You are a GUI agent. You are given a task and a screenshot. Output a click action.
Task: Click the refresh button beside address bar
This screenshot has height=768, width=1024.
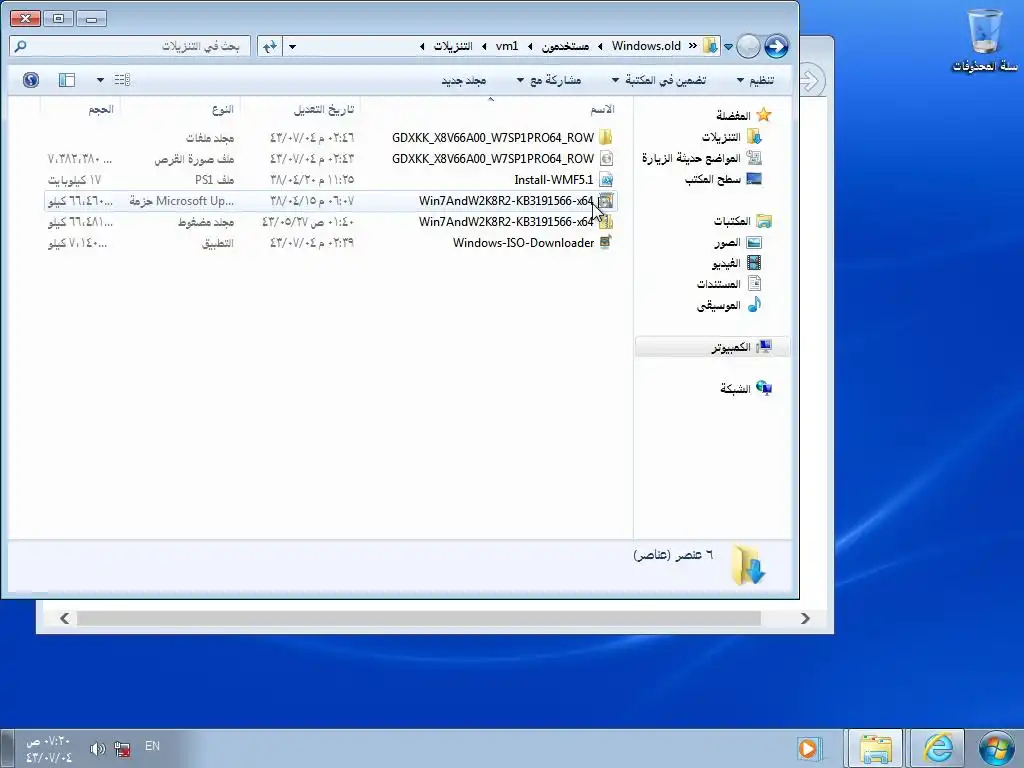coord(270,46)
